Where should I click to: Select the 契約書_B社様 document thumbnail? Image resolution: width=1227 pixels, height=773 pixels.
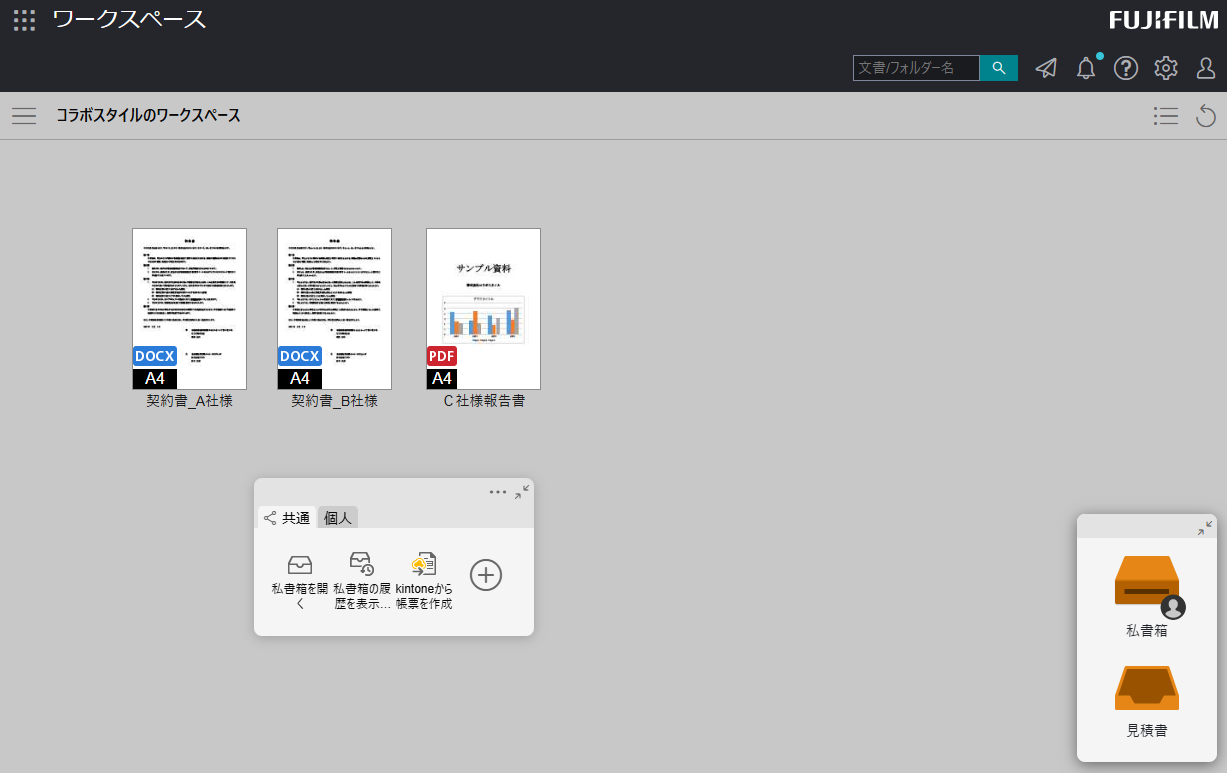334,309
